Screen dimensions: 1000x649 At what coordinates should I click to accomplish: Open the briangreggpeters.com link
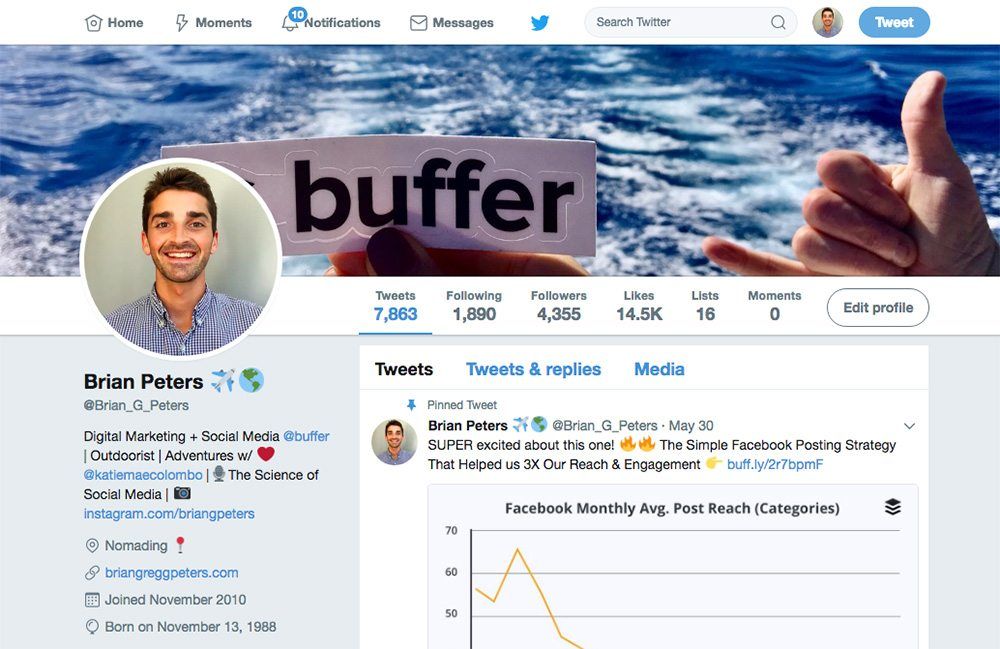(x=172, y=572)
